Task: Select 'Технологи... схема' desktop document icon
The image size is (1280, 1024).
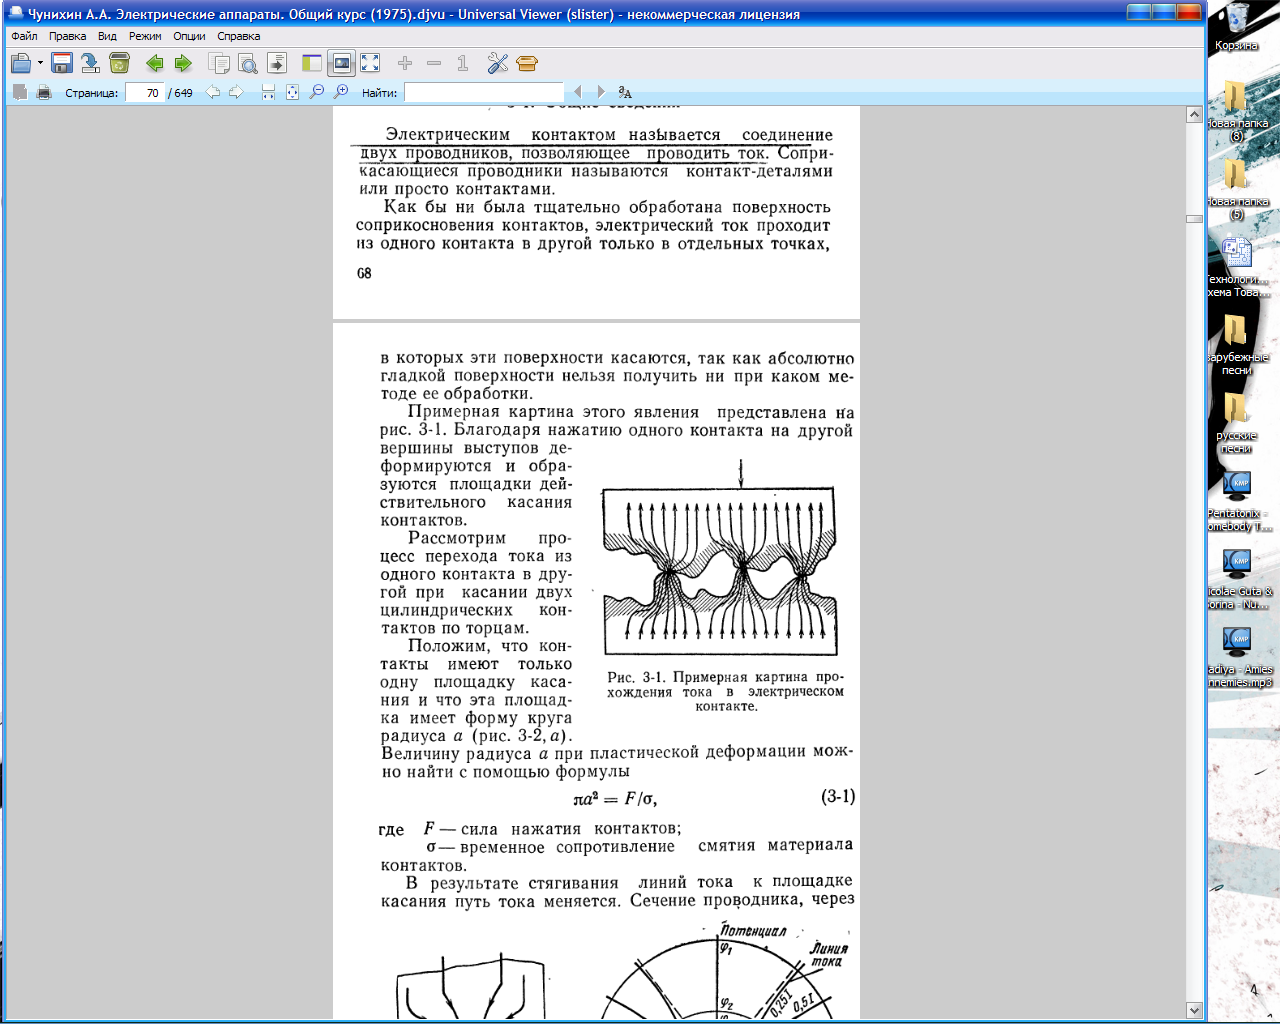Action: [1236, 266]
